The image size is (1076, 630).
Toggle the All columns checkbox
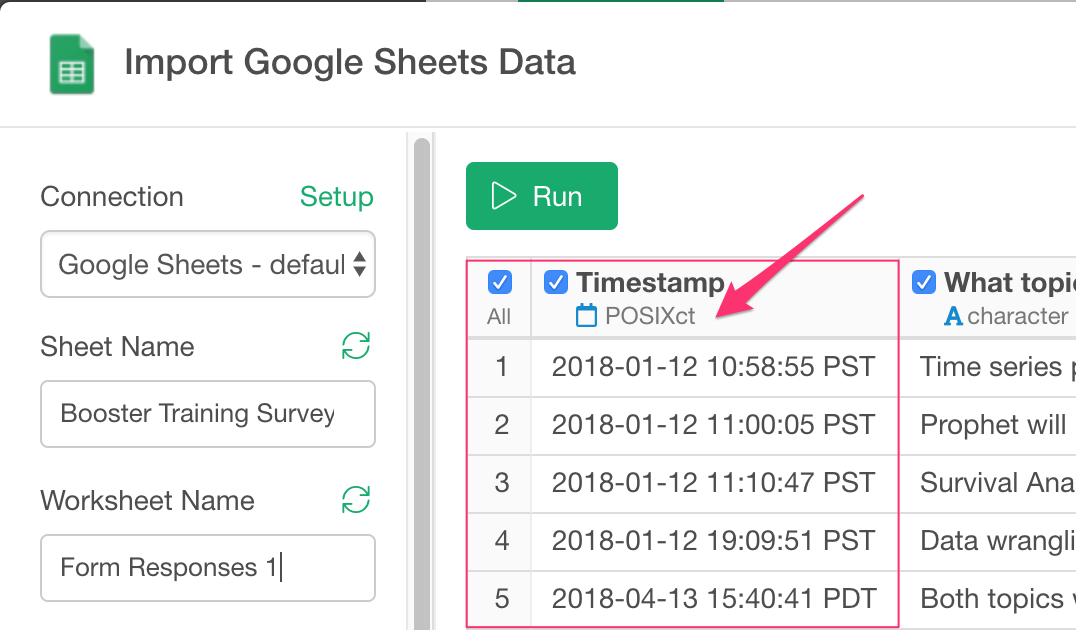tap(500, 282)
